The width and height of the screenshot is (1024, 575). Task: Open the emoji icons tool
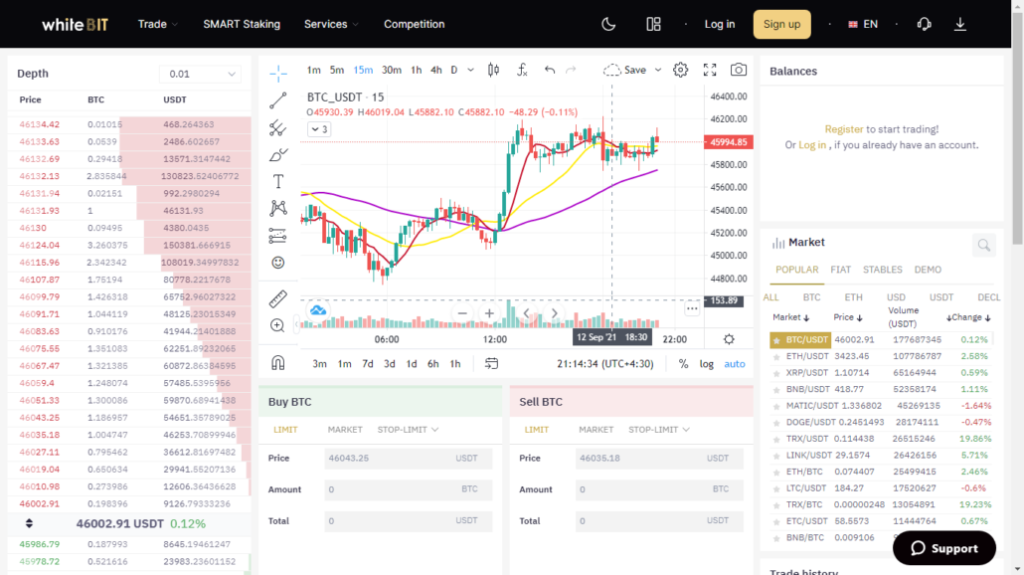(x=278, y=263)
